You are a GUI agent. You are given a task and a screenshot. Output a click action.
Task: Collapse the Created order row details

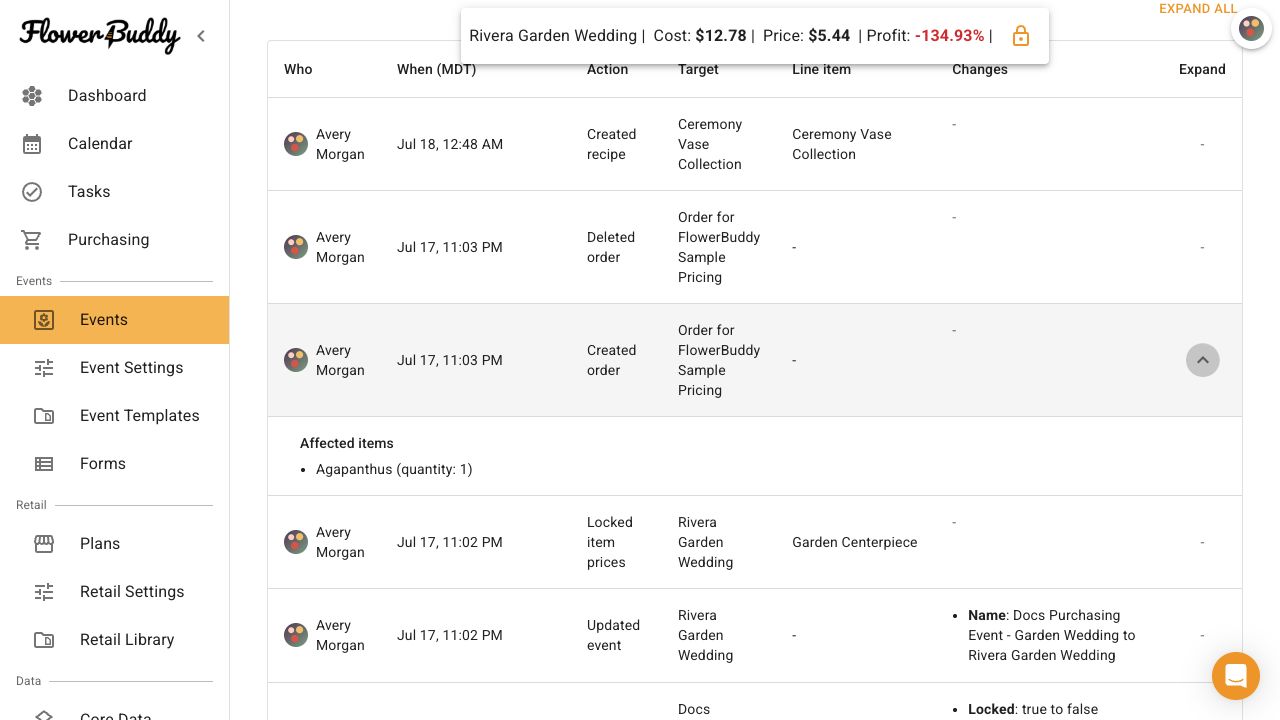click(1203, 360)
